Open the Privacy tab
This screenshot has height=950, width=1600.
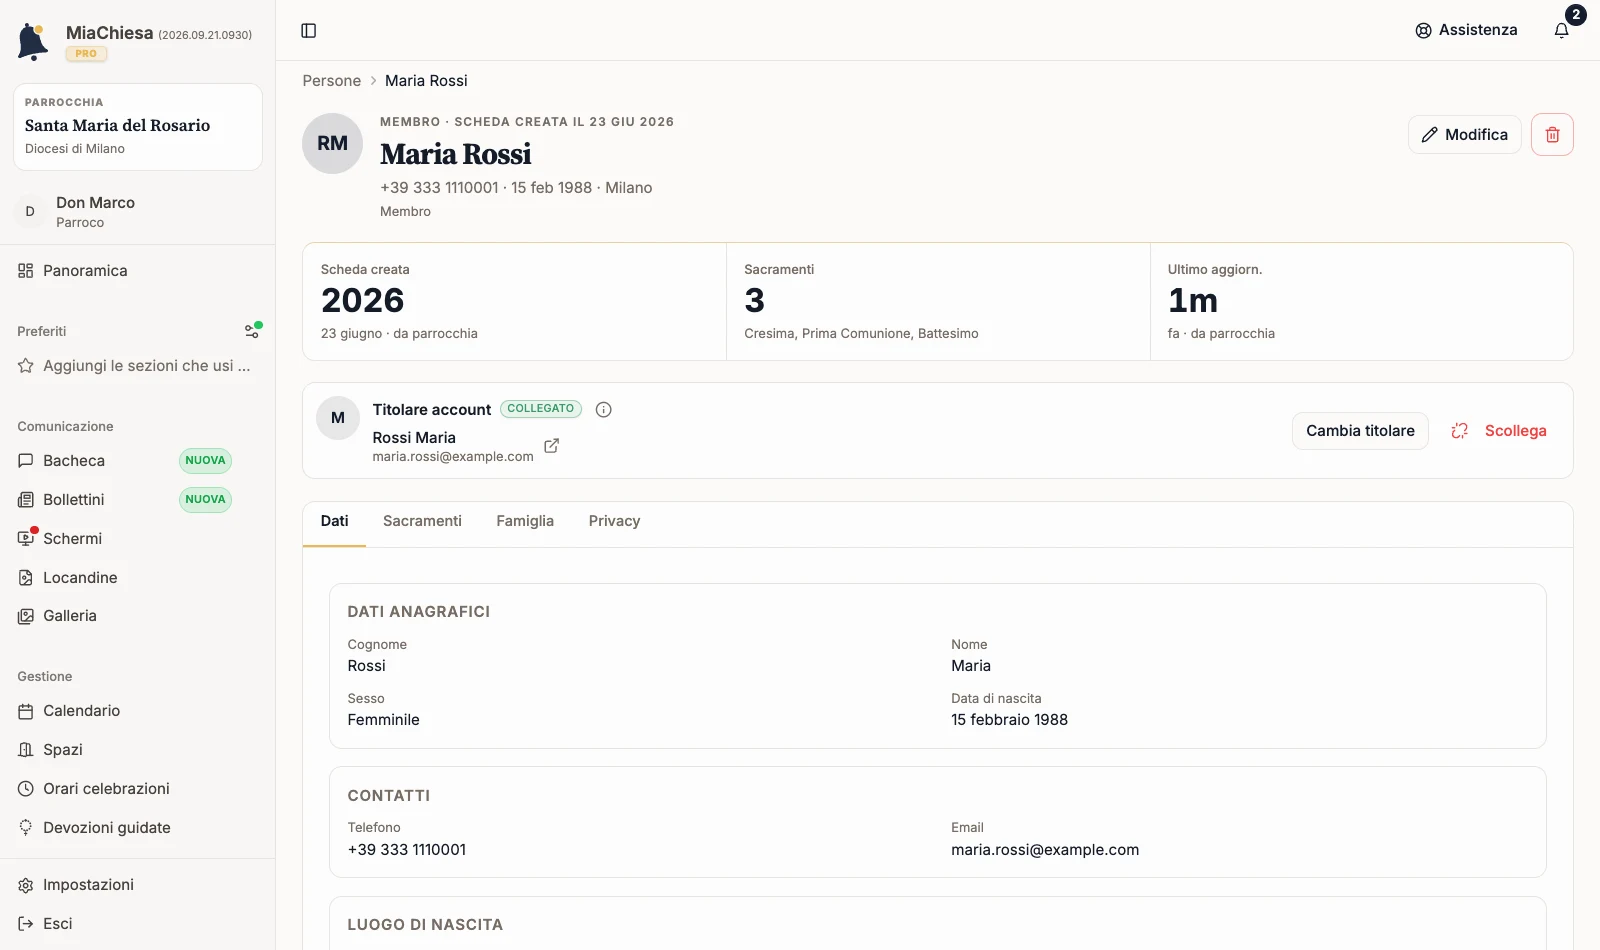pos(614,521)
